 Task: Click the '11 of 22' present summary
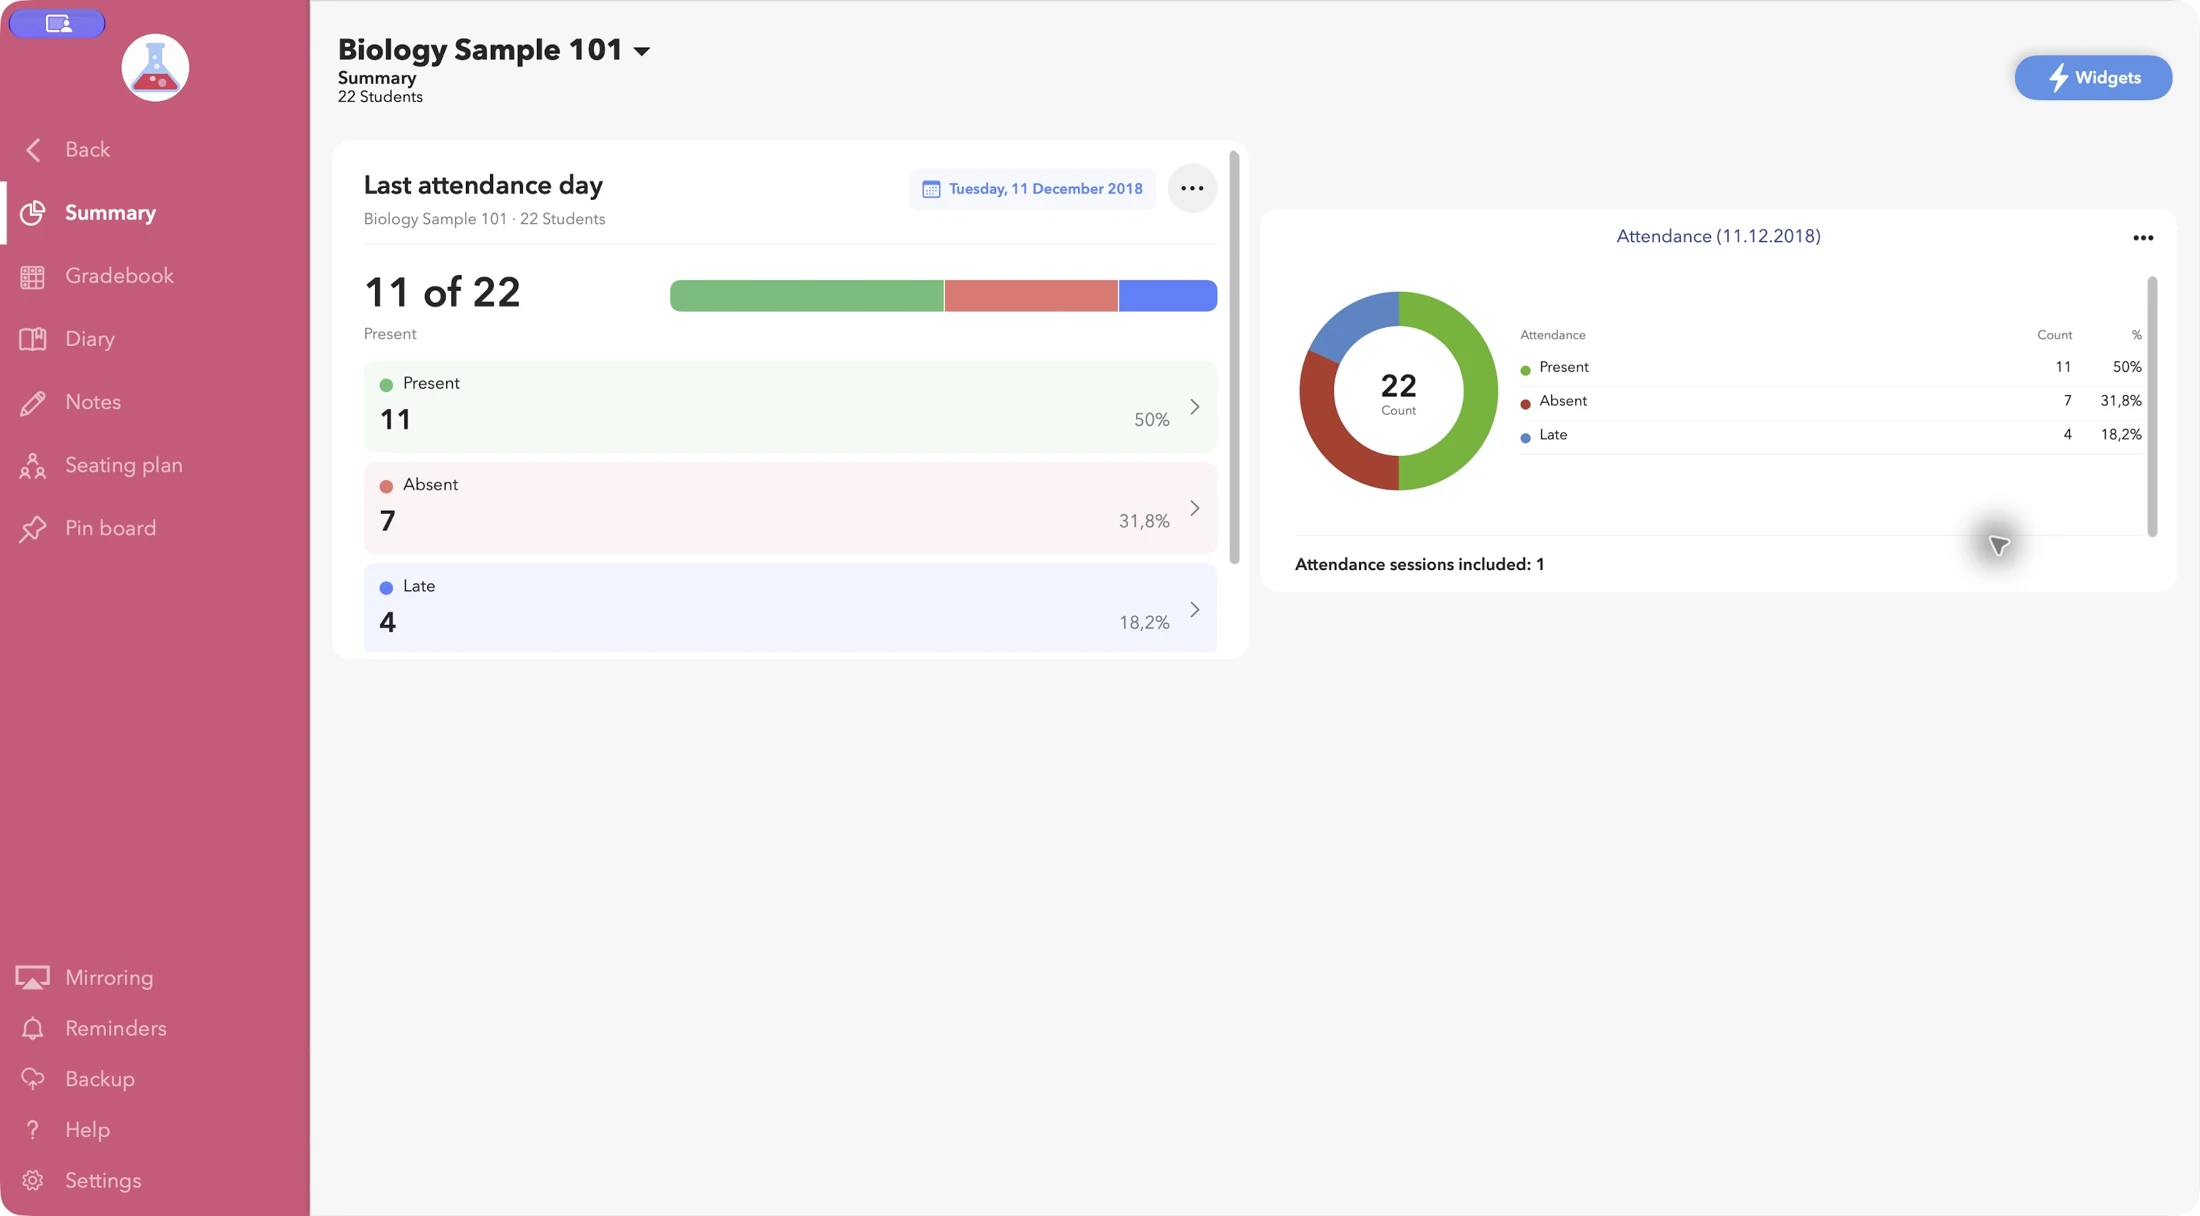click(x=442, y=293)
